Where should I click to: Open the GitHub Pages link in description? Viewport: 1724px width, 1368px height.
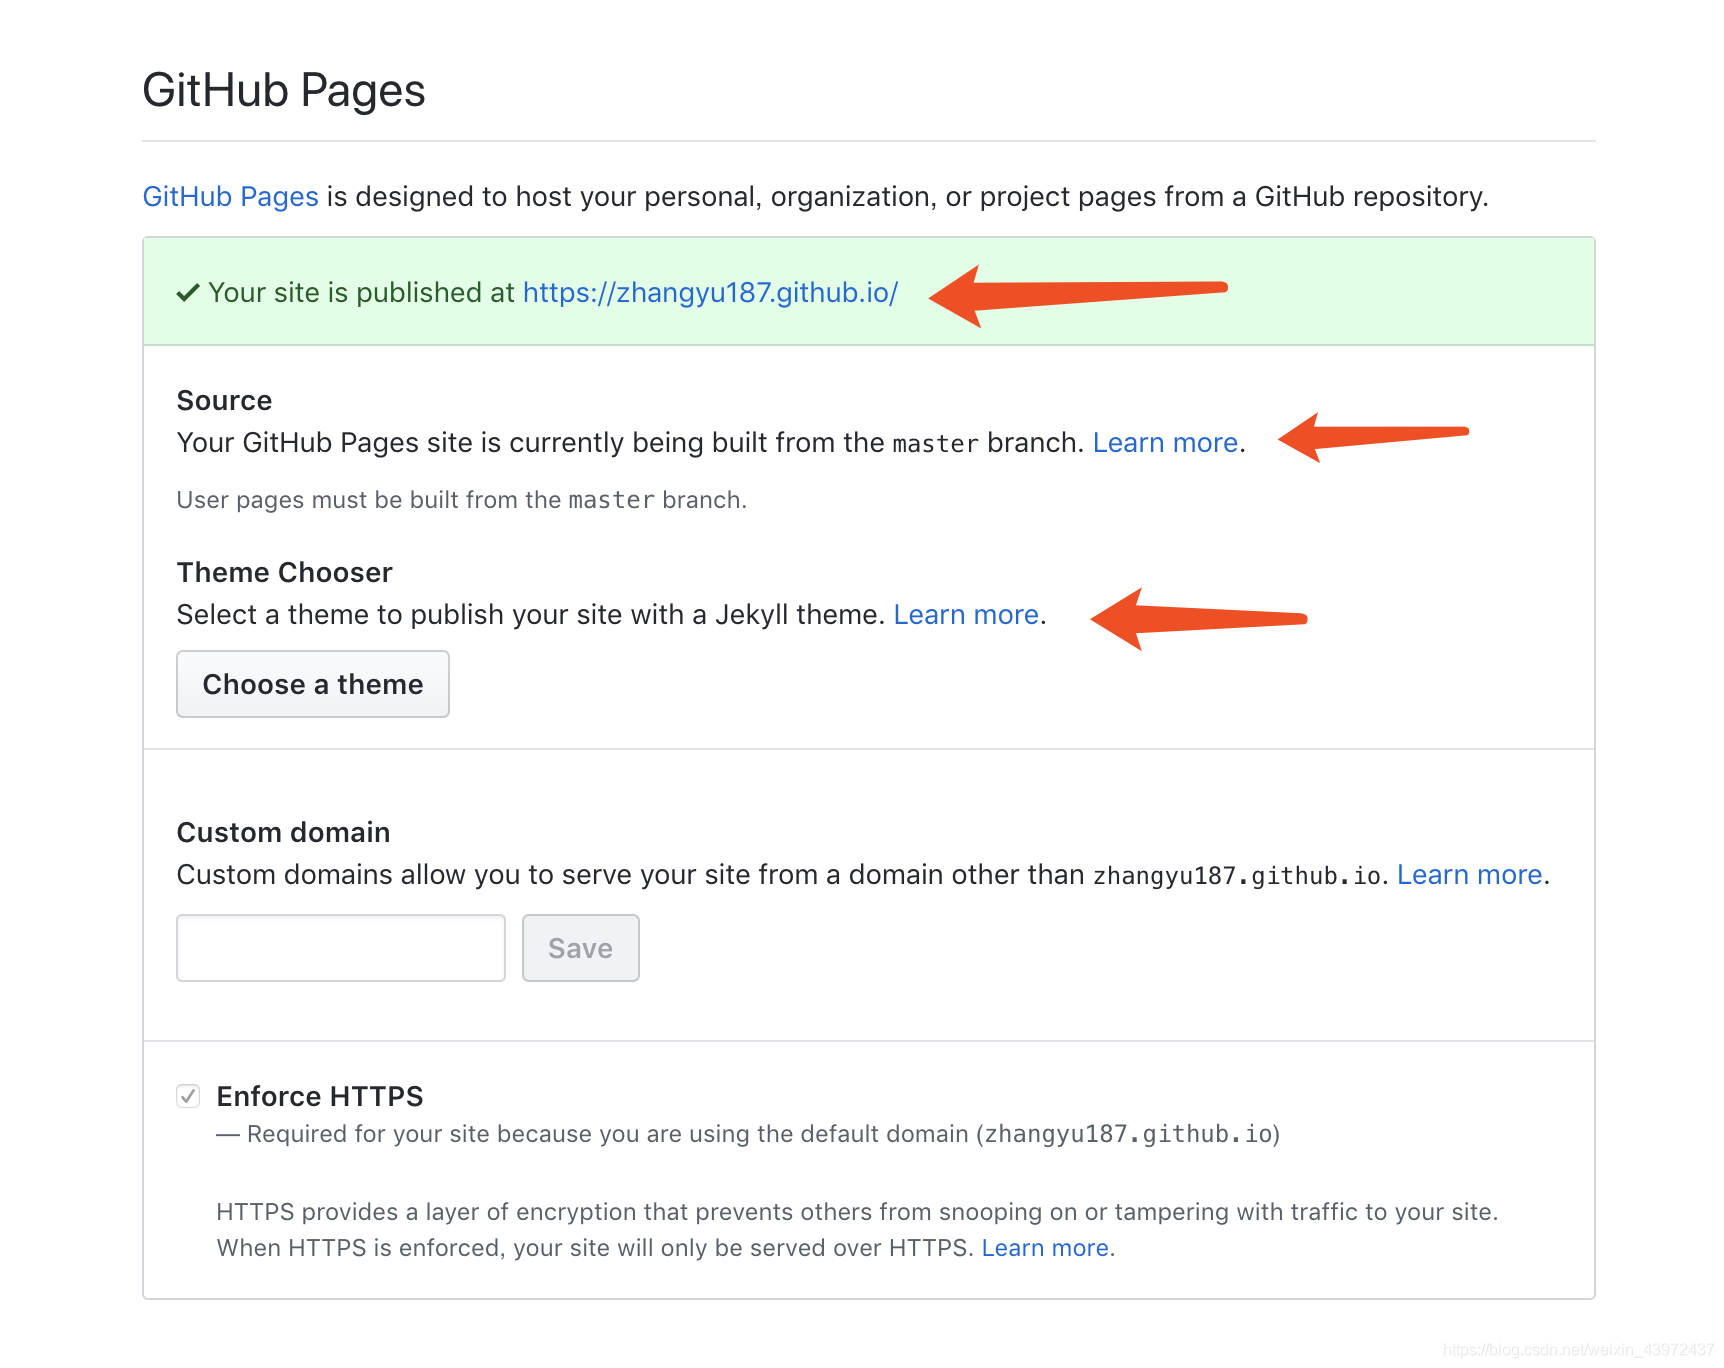230,197
